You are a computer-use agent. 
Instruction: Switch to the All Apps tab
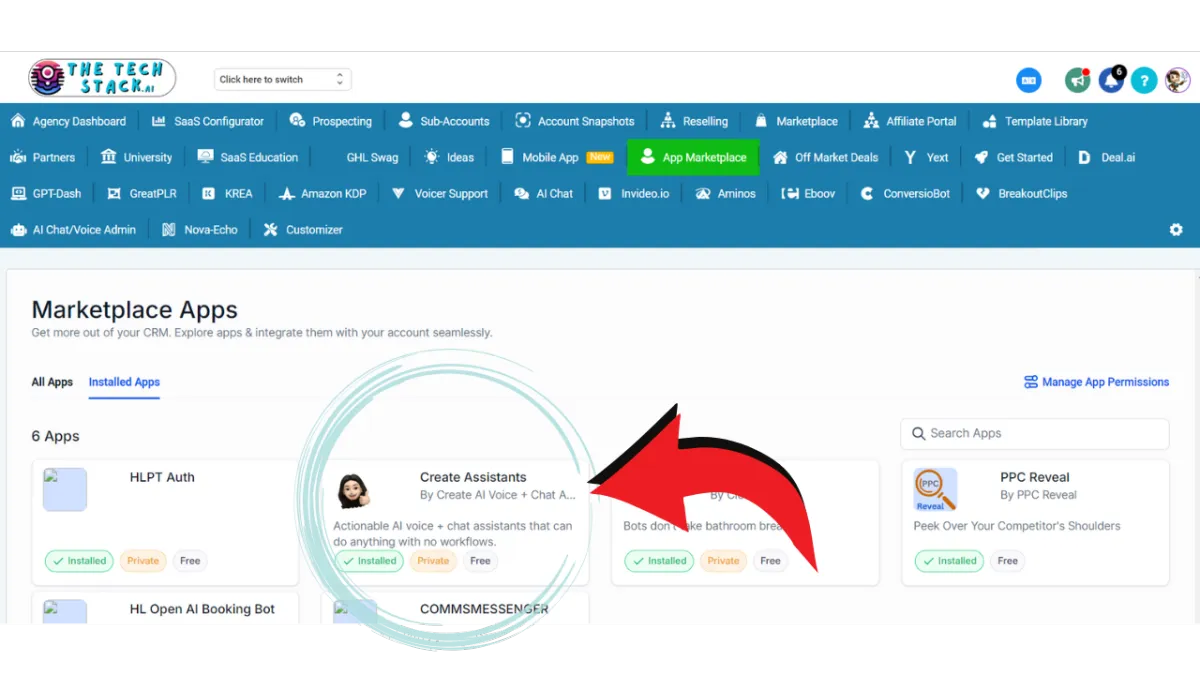coord(52,382)
